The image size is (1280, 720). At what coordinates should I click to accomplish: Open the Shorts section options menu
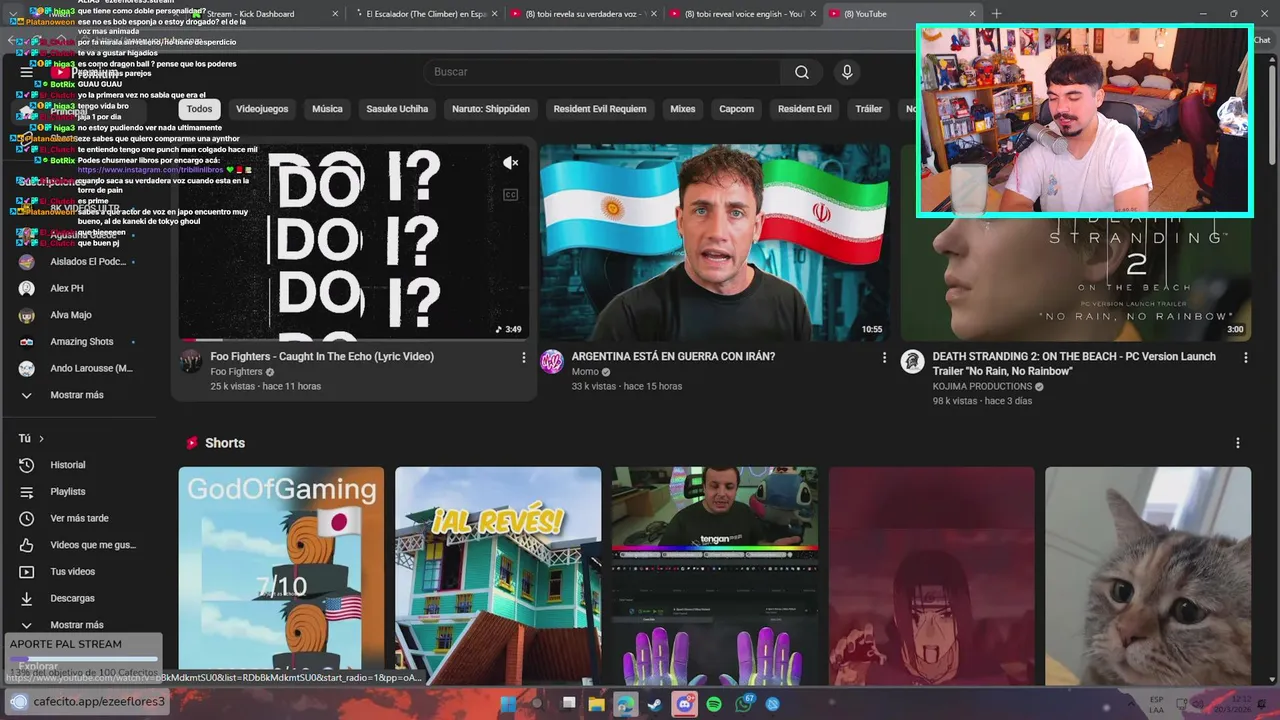(1237, 443)
